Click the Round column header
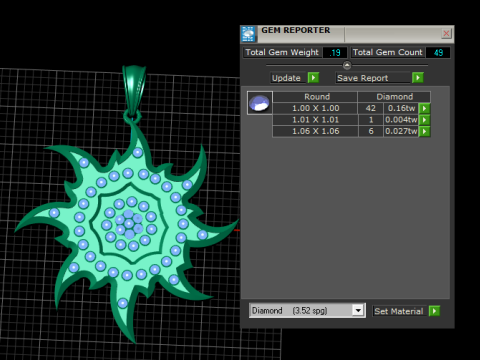480x360 pixels. click(315, 97)
